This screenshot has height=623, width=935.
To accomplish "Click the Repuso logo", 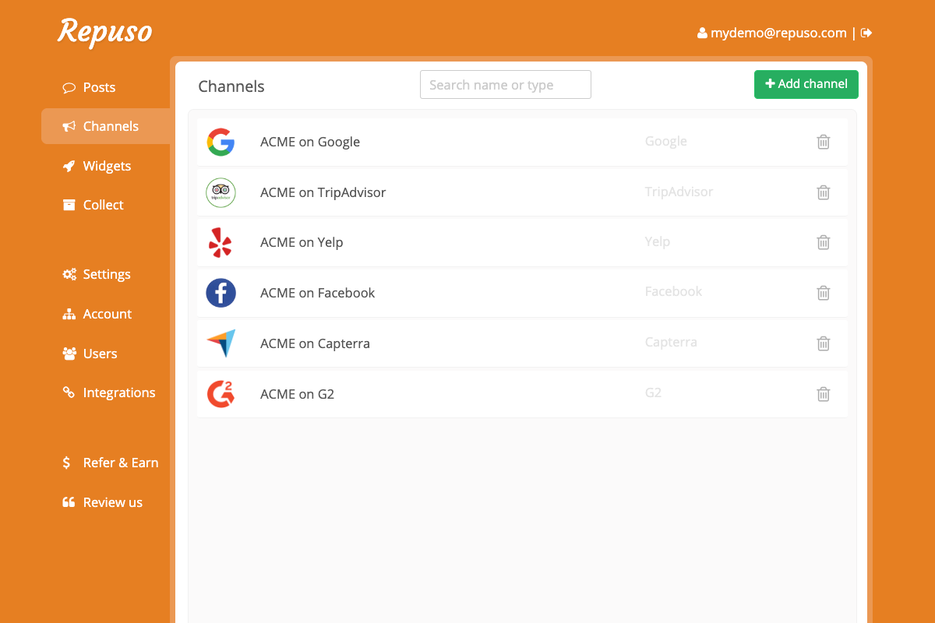I will (104, 31).
